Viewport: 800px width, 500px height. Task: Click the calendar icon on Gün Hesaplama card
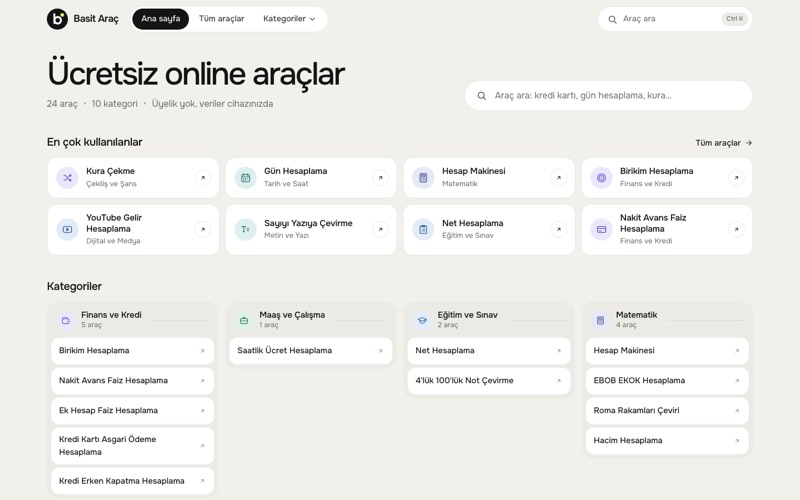pos(245,178)
